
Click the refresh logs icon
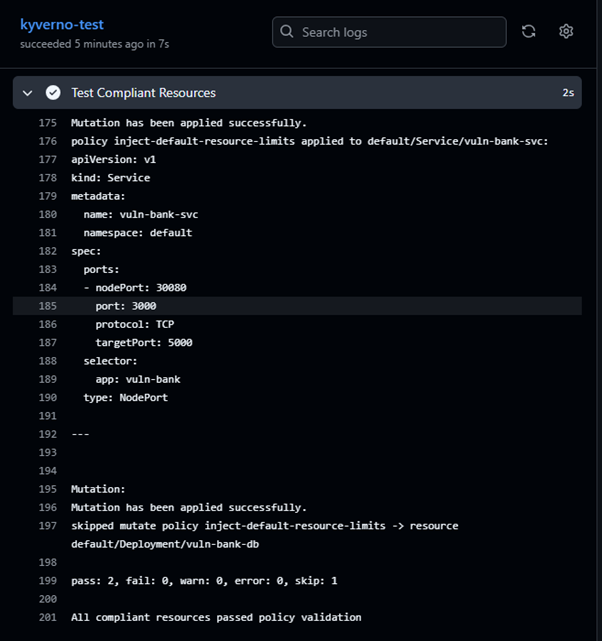tap(529, 32)
